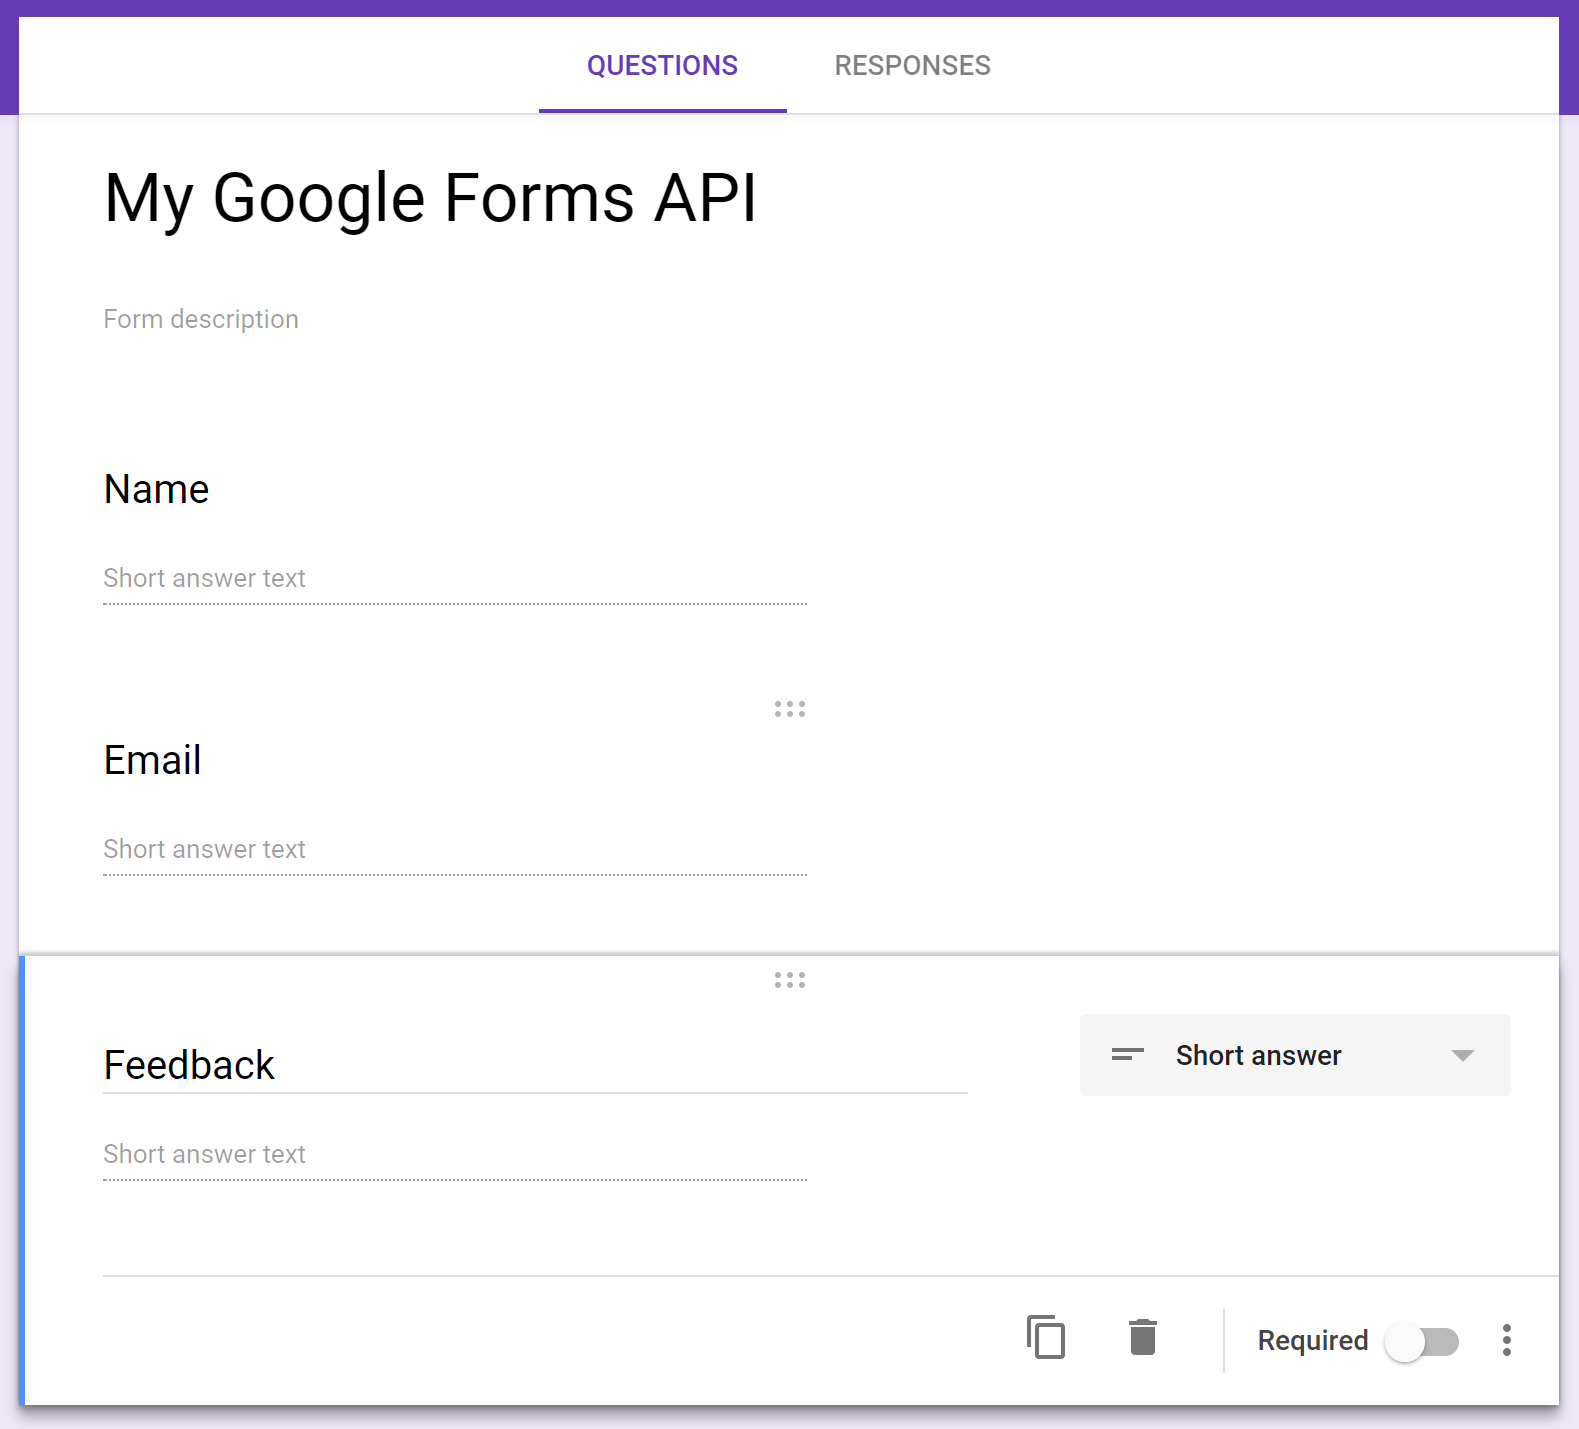Duplicate the Feedback question
This screenshot has height=1429, width=1579.
click(1046, 1337)
